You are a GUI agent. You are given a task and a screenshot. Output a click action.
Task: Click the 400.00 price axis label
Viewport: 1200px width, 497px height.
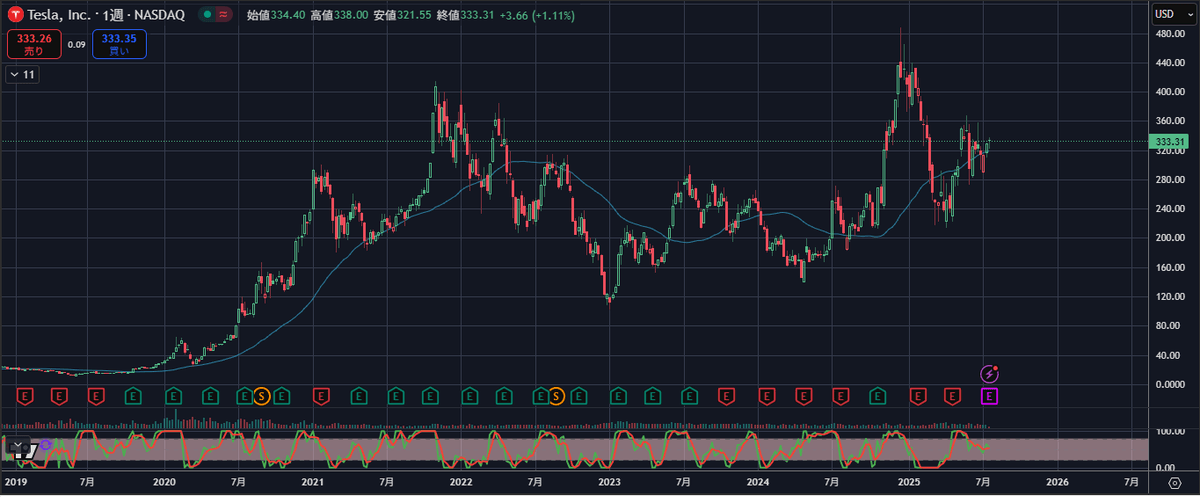pos(1170,92)
